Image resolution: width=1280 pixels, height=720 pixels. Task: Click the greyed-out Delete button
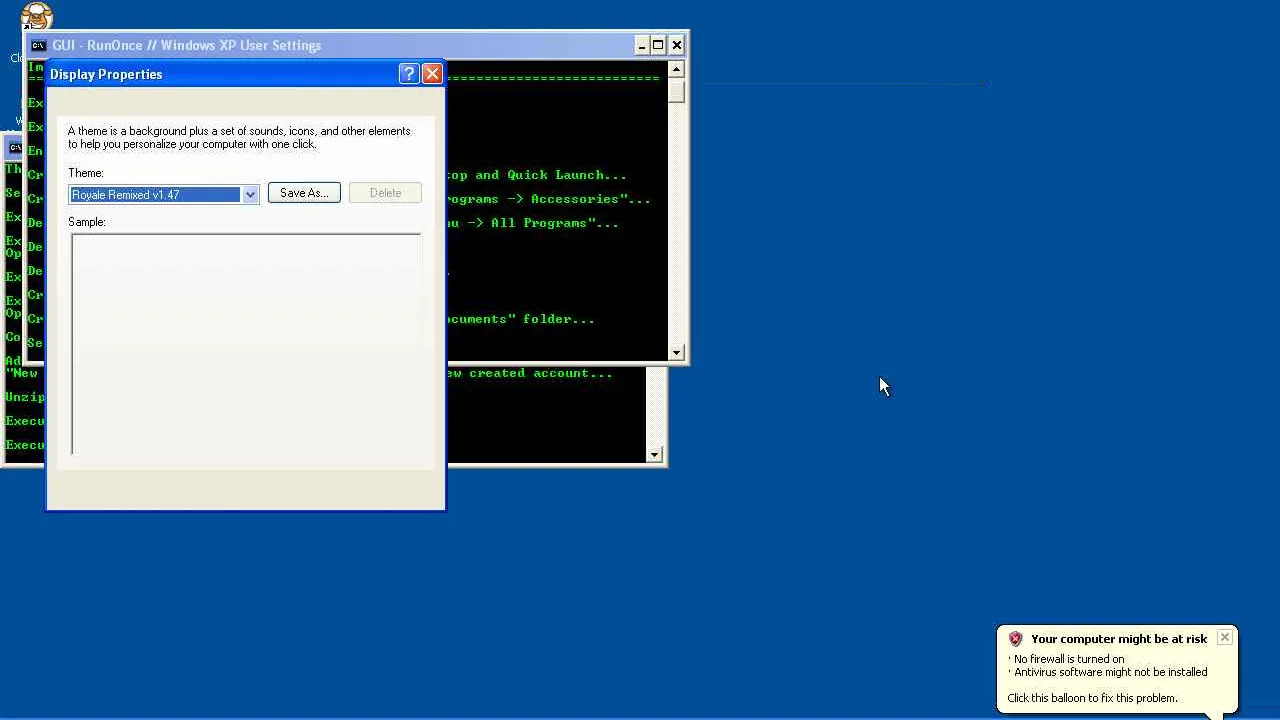pos(385,193)
